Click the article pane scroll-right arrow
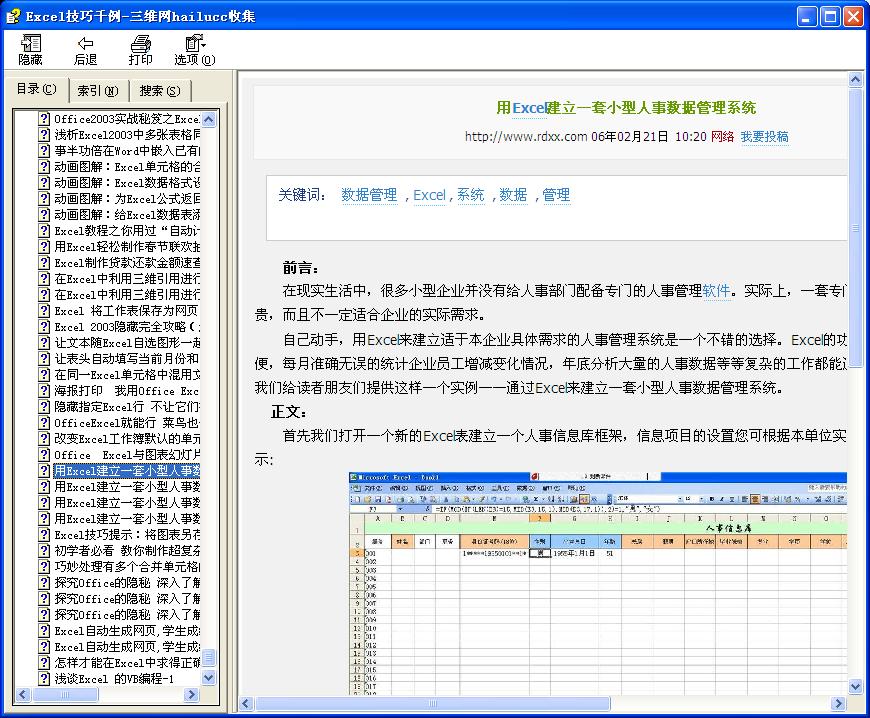This screenshot has width=870, height=718. click(839, 704)
